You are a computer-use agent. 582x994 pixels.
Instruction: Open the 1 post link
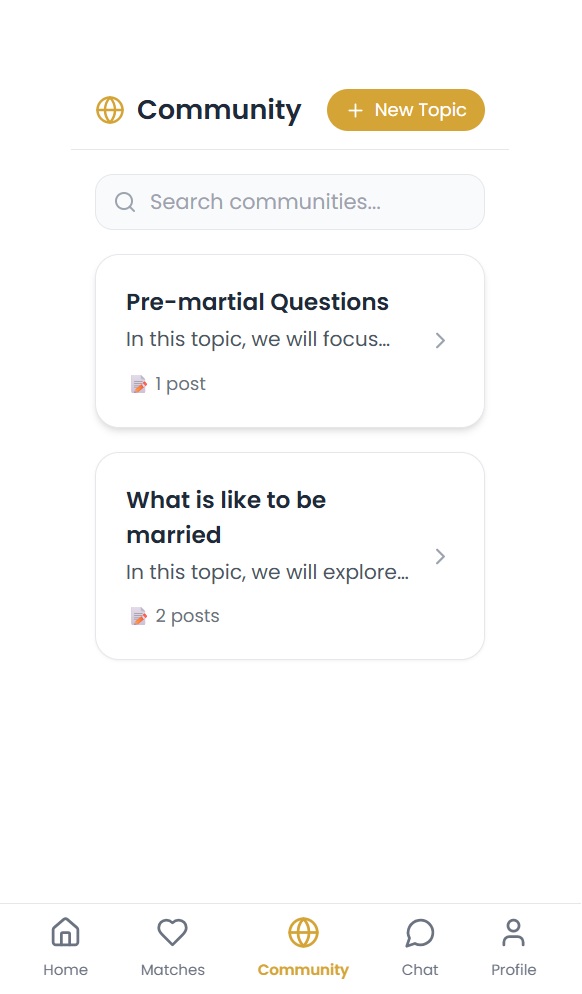180,383
